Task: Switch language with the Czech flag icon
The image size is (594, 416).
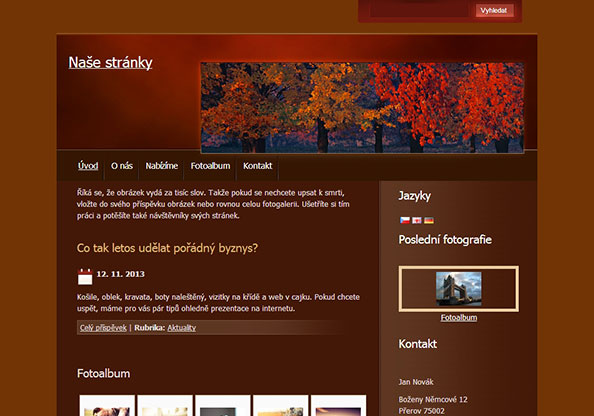Action: 405,220
